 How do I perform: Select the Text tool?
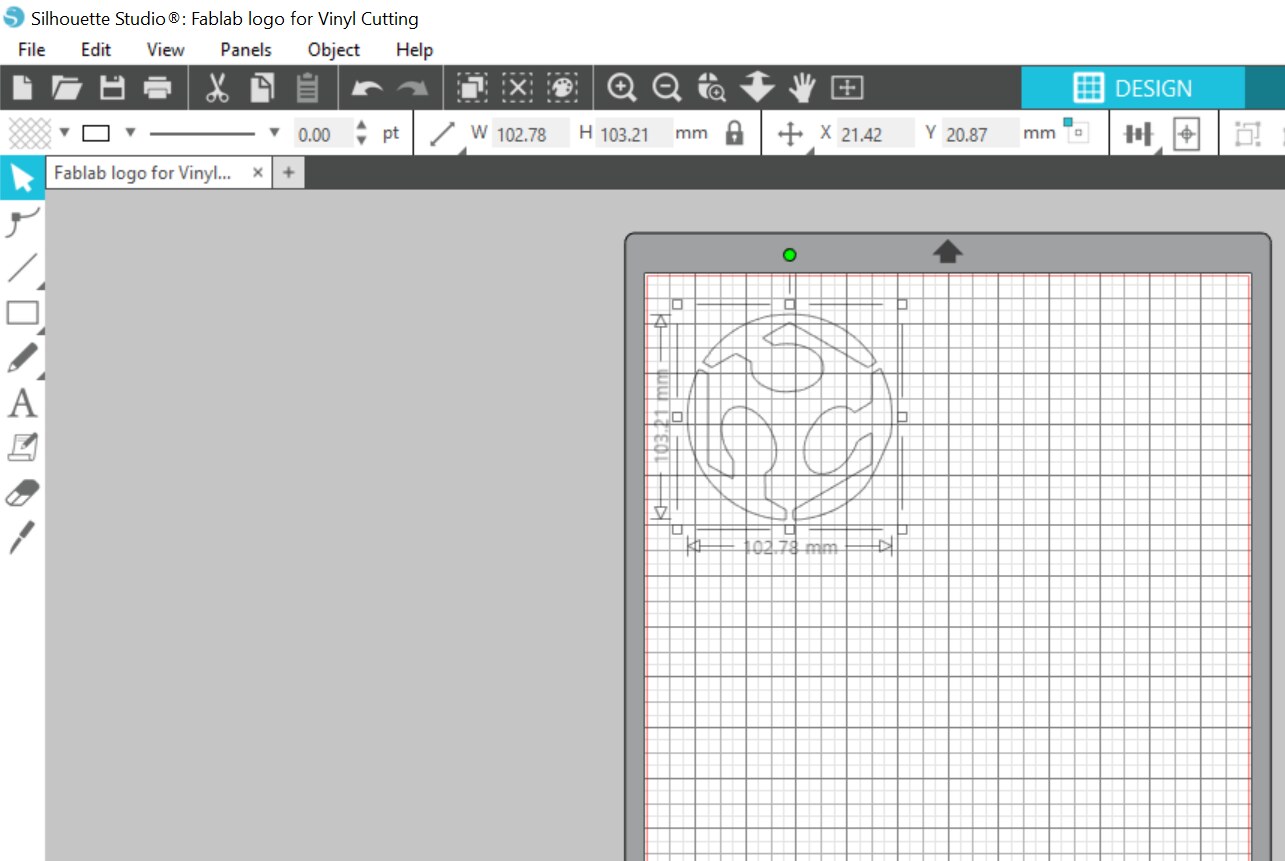pos(22,403)
